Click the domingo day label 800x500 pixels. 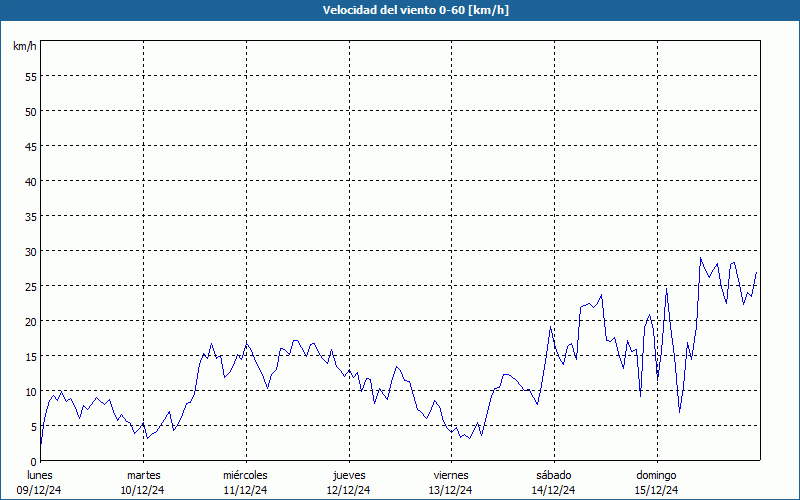pyautogui.click(x=656, y=475)
